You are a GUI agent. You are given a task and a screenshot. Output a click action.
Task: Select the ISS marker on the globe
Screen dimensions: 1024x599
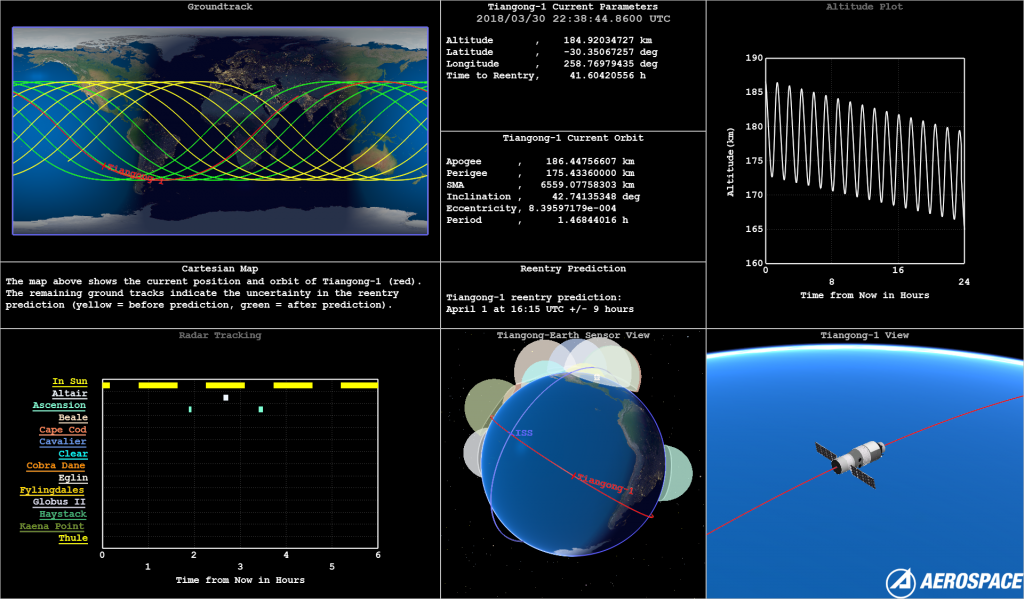523,433
